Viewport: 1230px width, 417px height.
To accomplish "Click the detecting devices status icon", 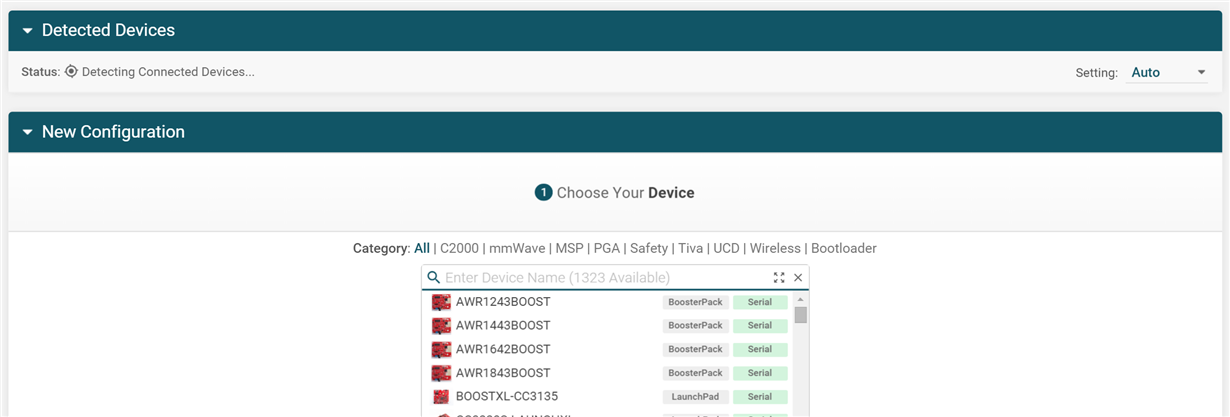I will coord(71,72).
